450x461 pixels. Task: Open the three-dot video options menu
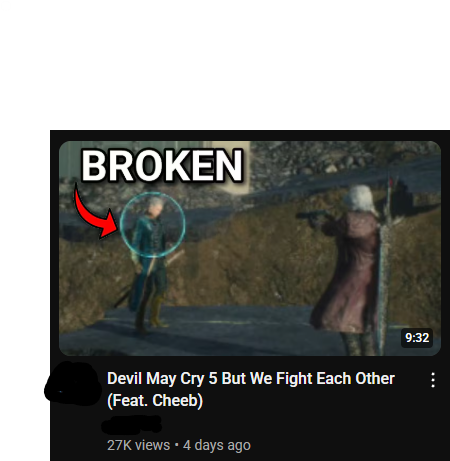(433, 380)
